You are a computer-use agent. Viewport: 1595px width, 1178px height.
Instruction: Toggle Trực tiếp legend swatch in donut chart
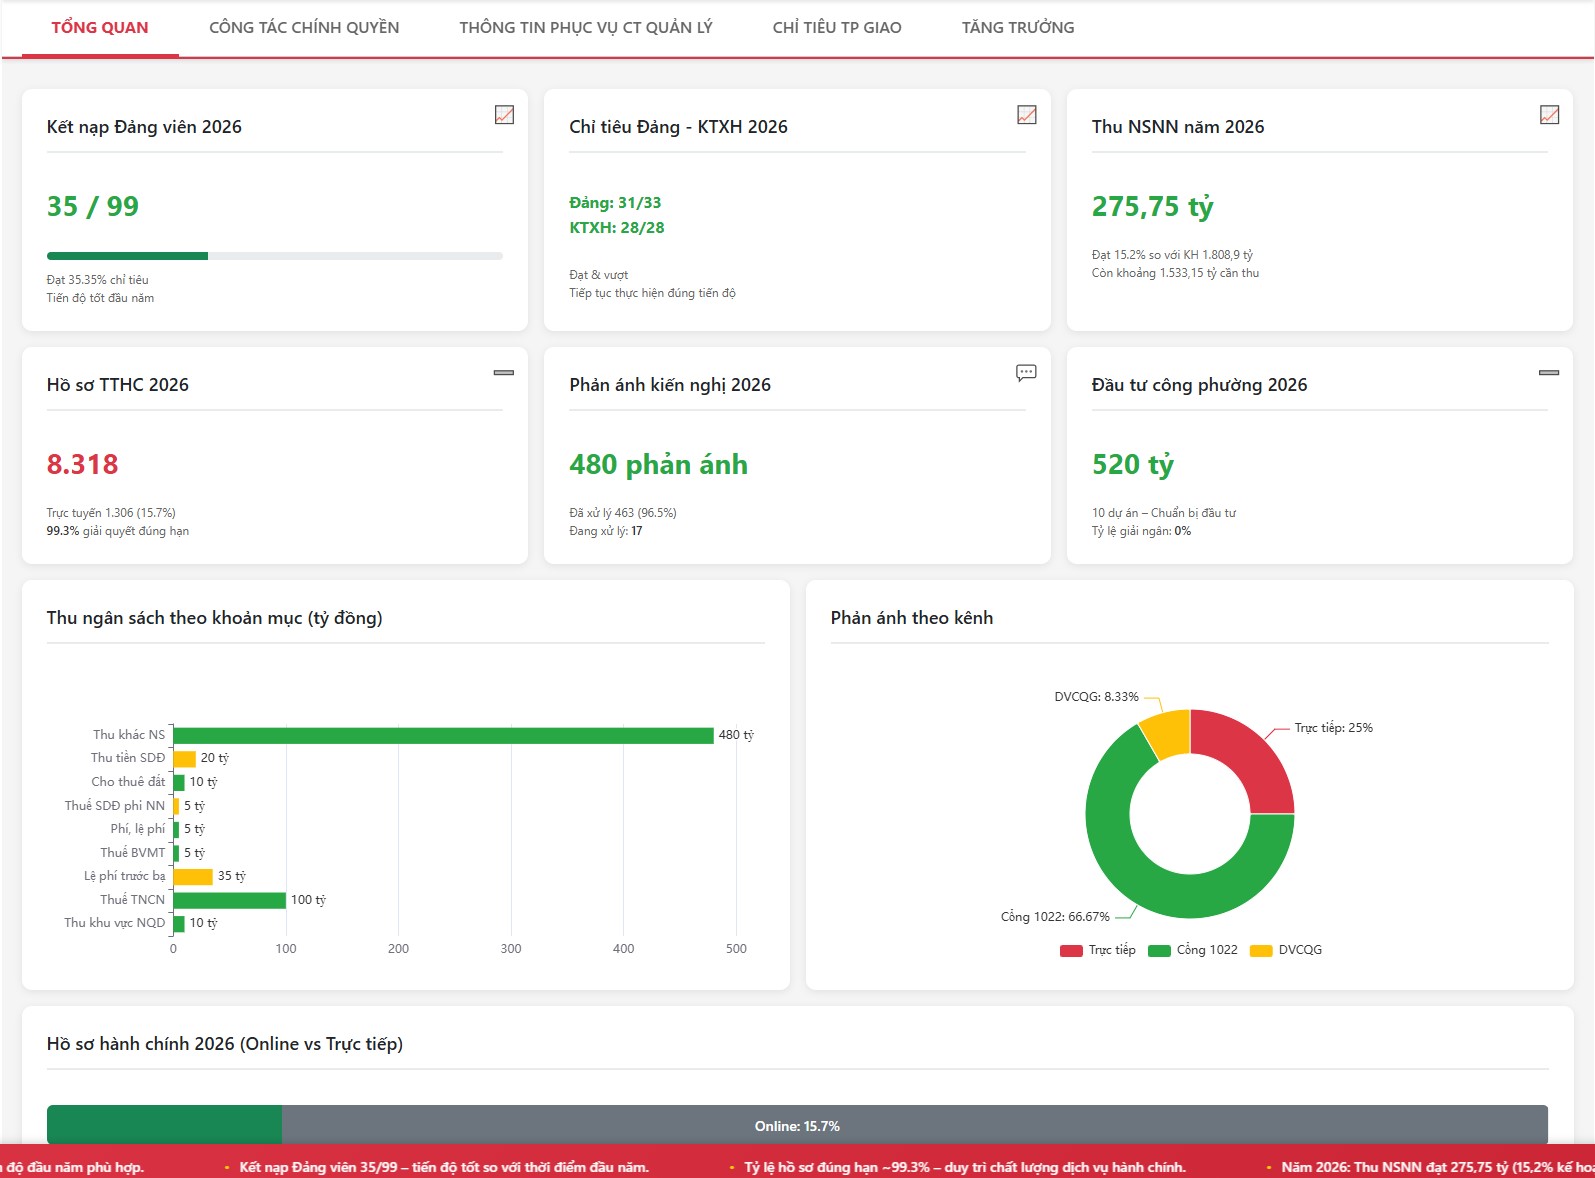tap(1071, 950)
